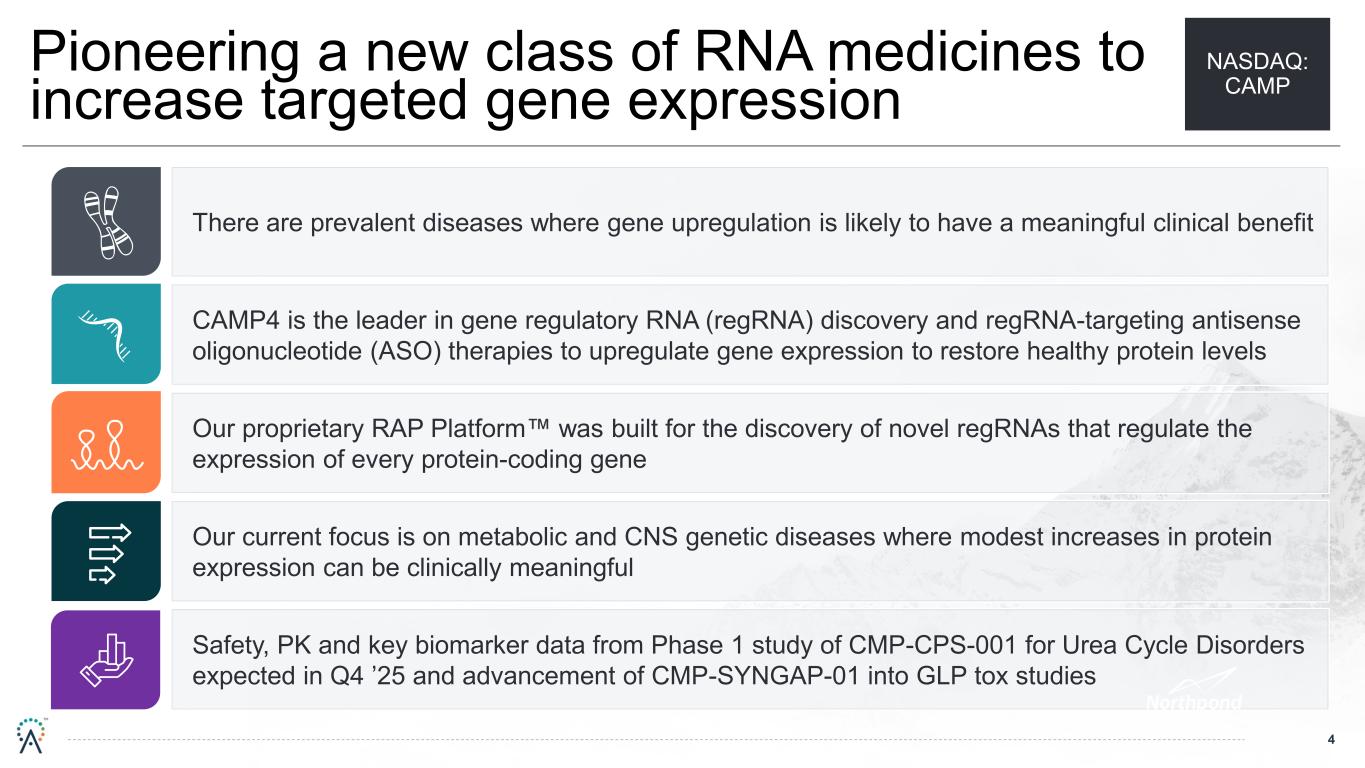
Task: Click the squiggly regRNA icon in the orange tile
Action: [x=105, y=442]
